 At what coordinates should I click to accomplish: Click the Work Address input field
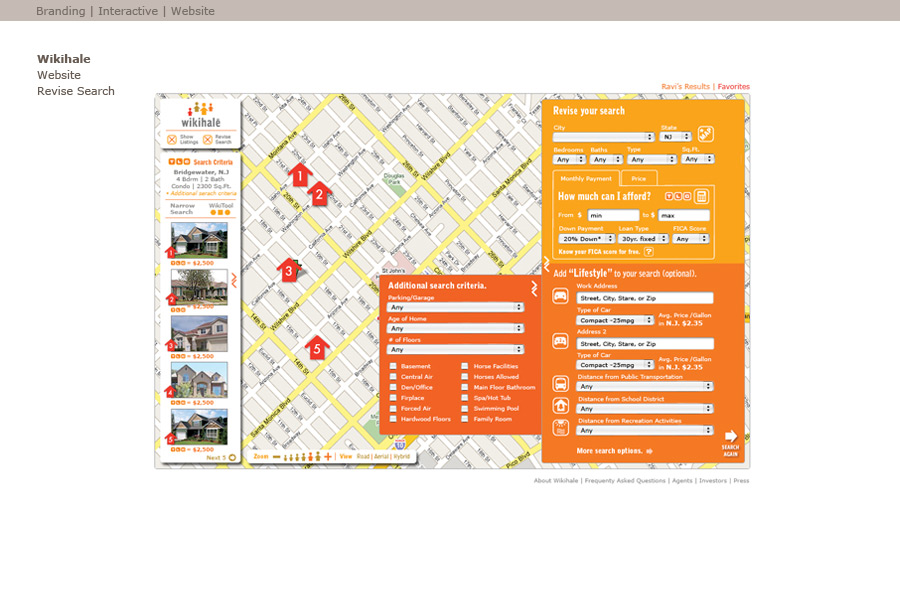(x=645, y=298)
